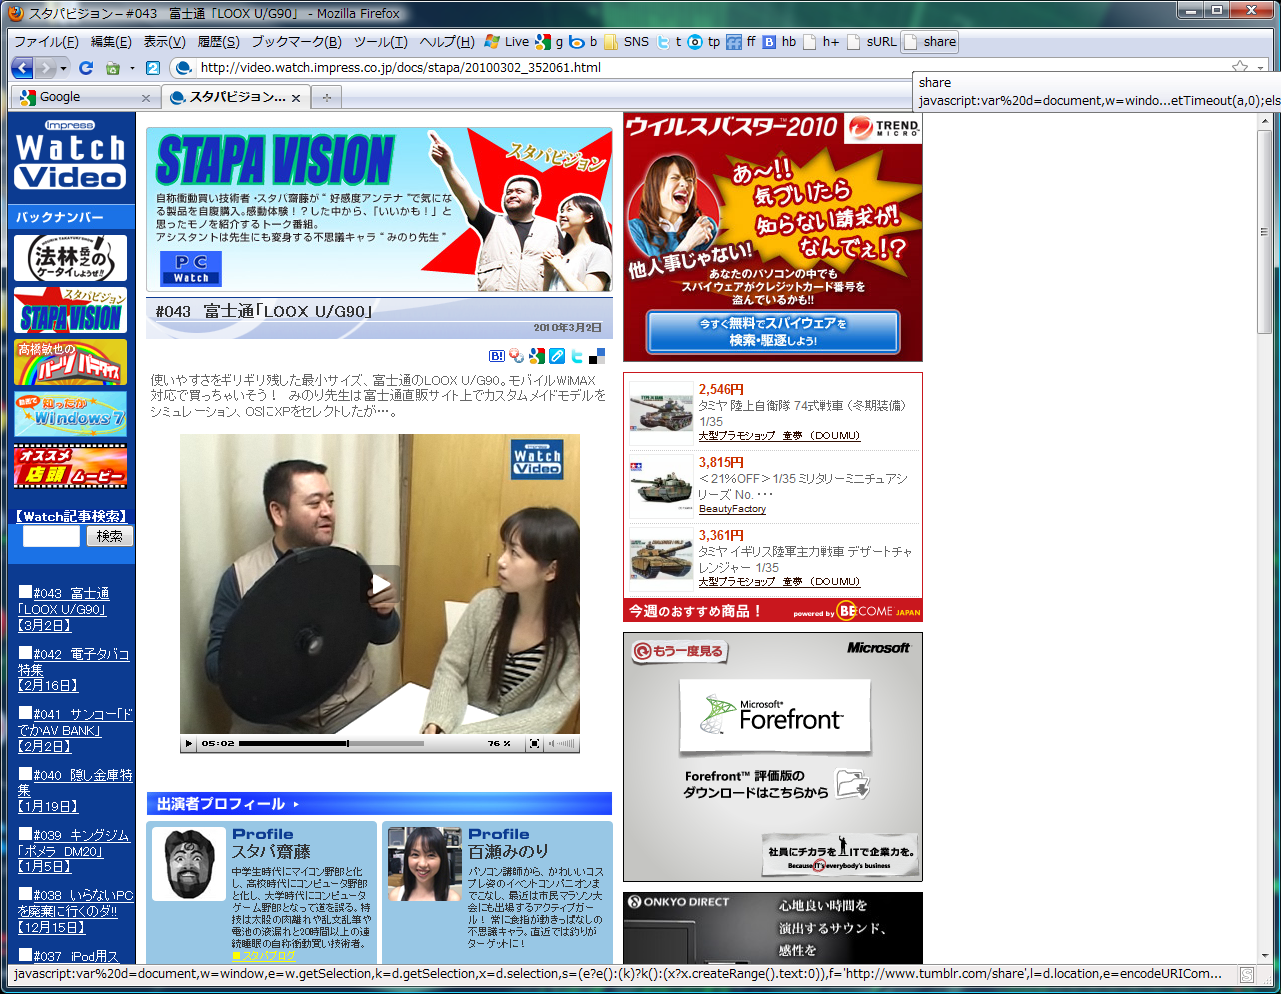1281x994 pixels.
Task: Click the sURL bookmarklet
Action: [x=872, y=42]
